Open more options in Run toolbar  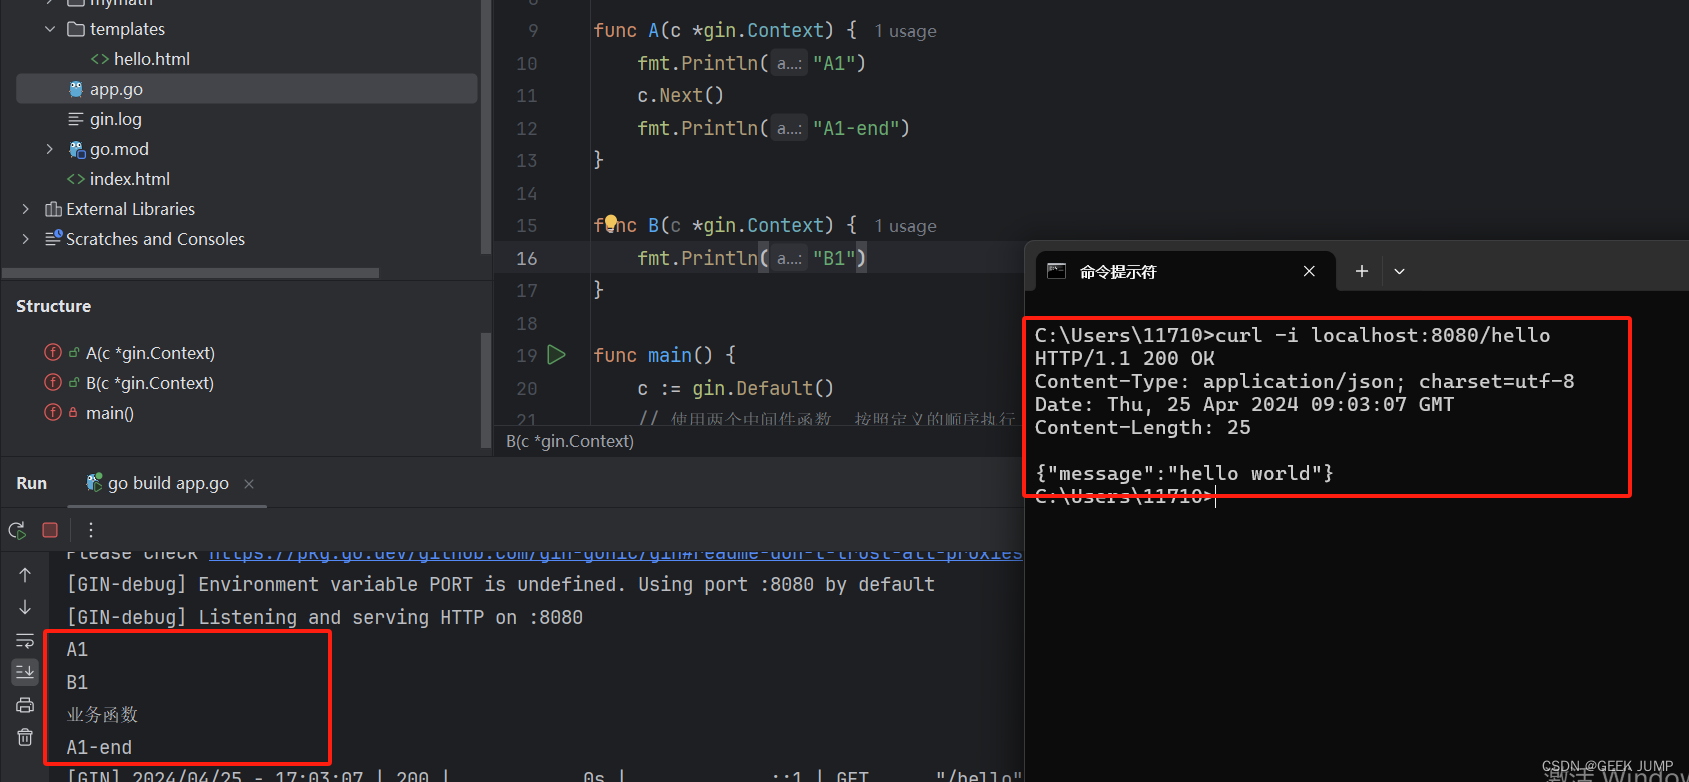(91, 530)
